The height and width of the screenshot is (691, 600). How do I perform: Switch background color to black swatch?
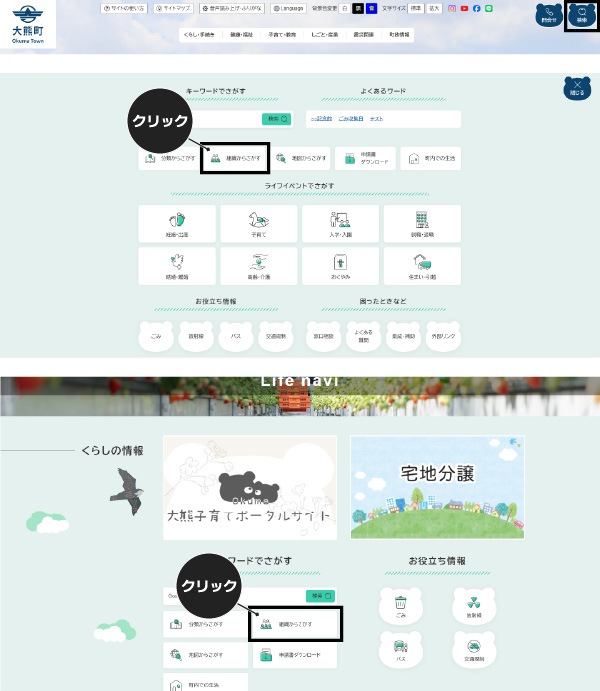coord(358,8)
